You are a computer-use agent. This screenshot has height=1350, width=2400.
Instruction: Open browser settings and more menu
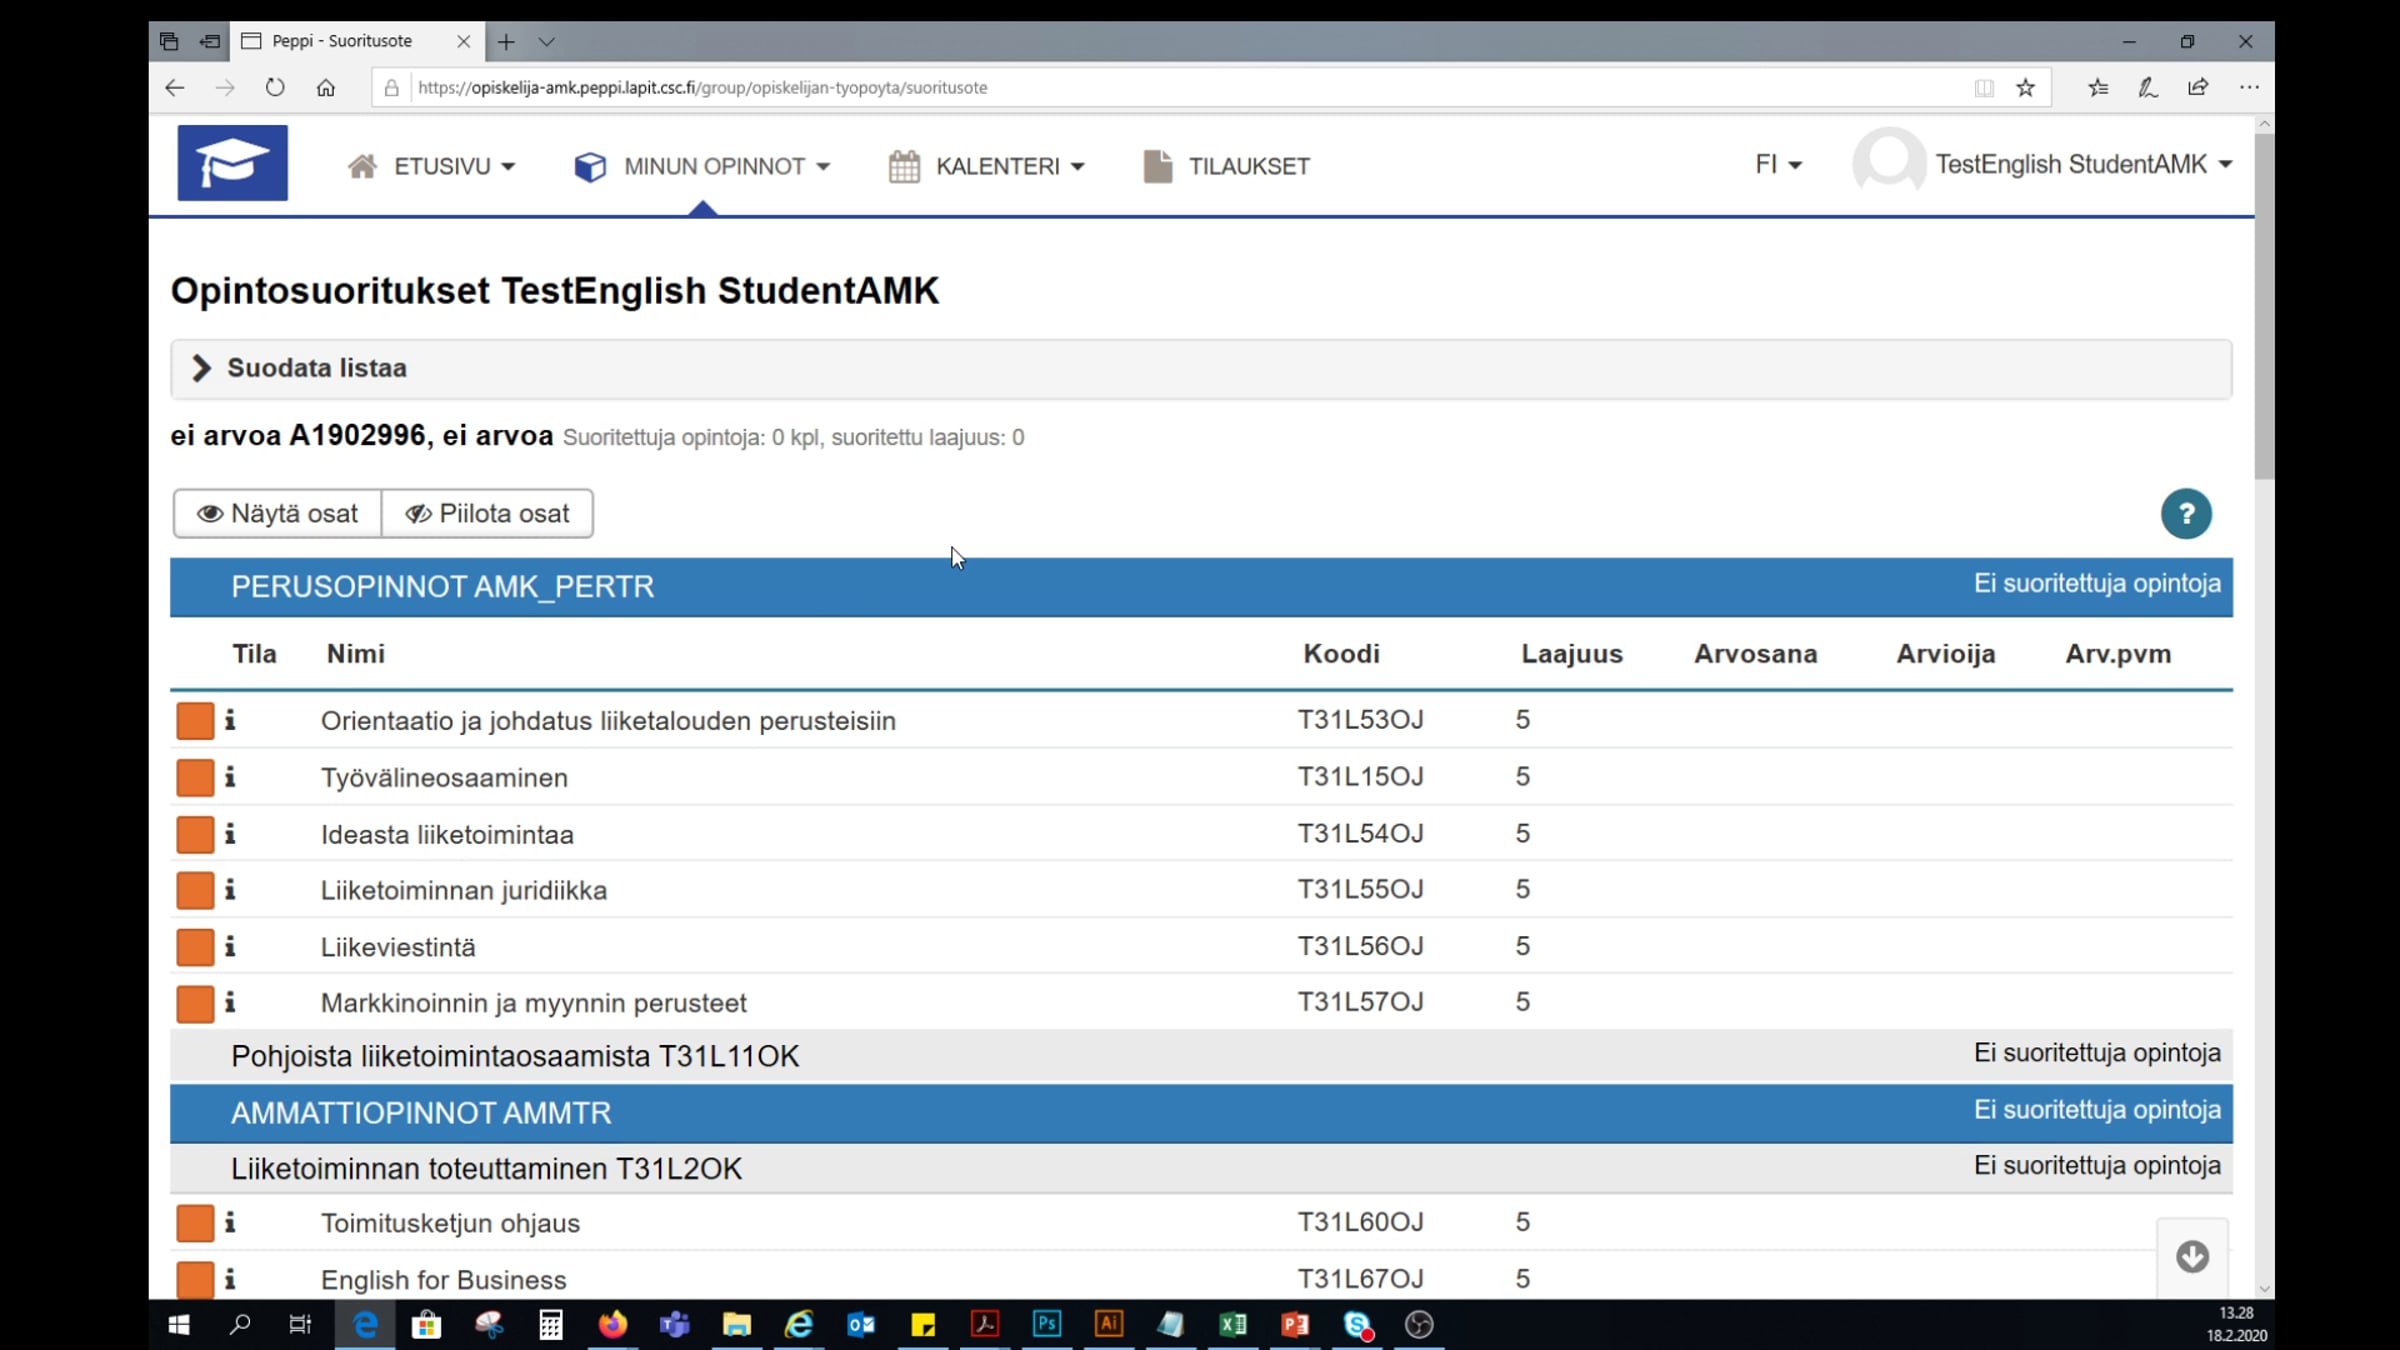[2249, 88]
